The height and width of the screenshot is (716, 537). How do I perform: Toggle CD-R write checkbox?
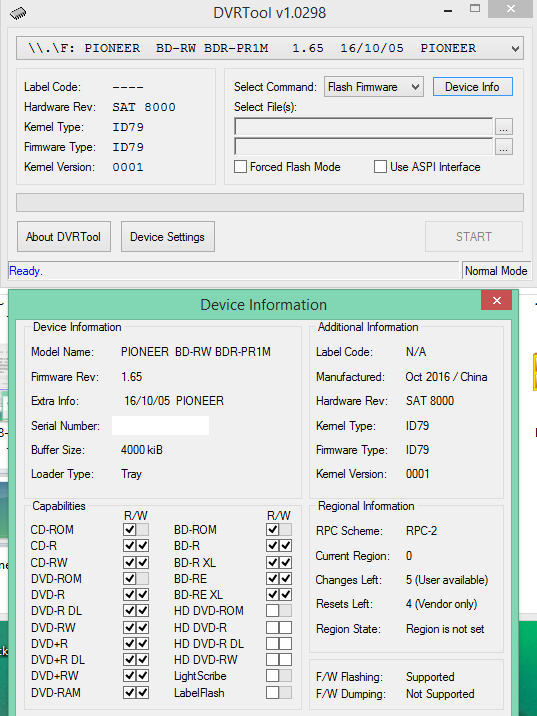[142, 546]
